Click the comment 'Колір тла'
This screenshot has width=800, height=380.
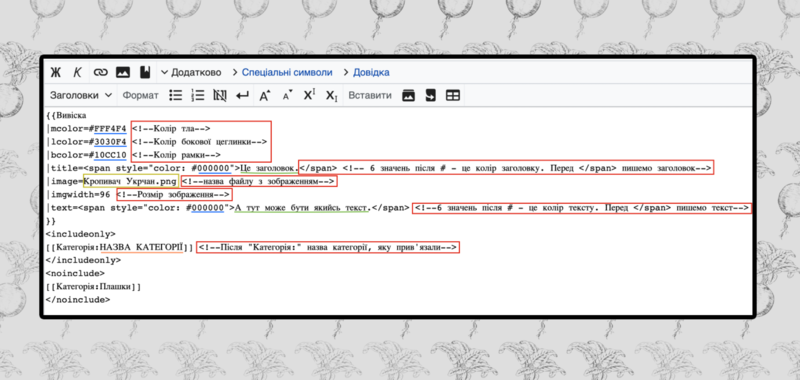[x=171, y=129]
